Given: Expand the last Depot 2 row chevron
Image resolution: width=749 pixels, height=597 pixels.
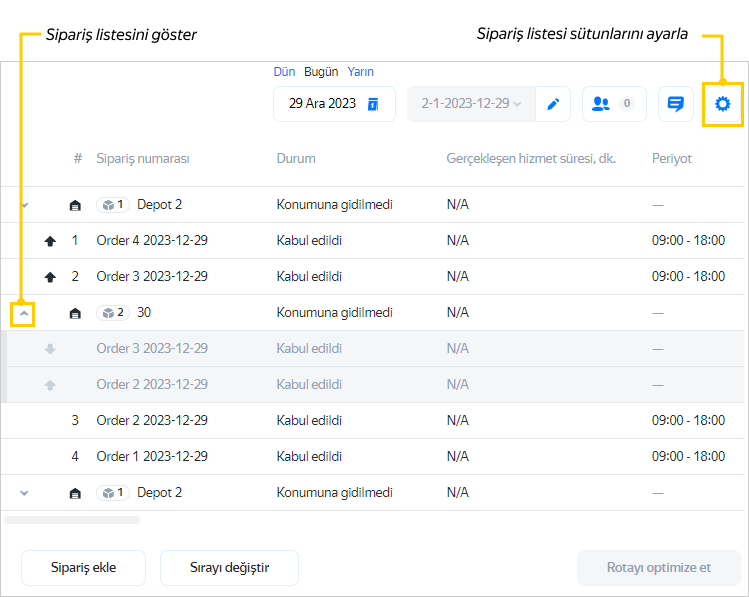Looking at the screenshot, I should pyautogui.click(x=25, y=493).
